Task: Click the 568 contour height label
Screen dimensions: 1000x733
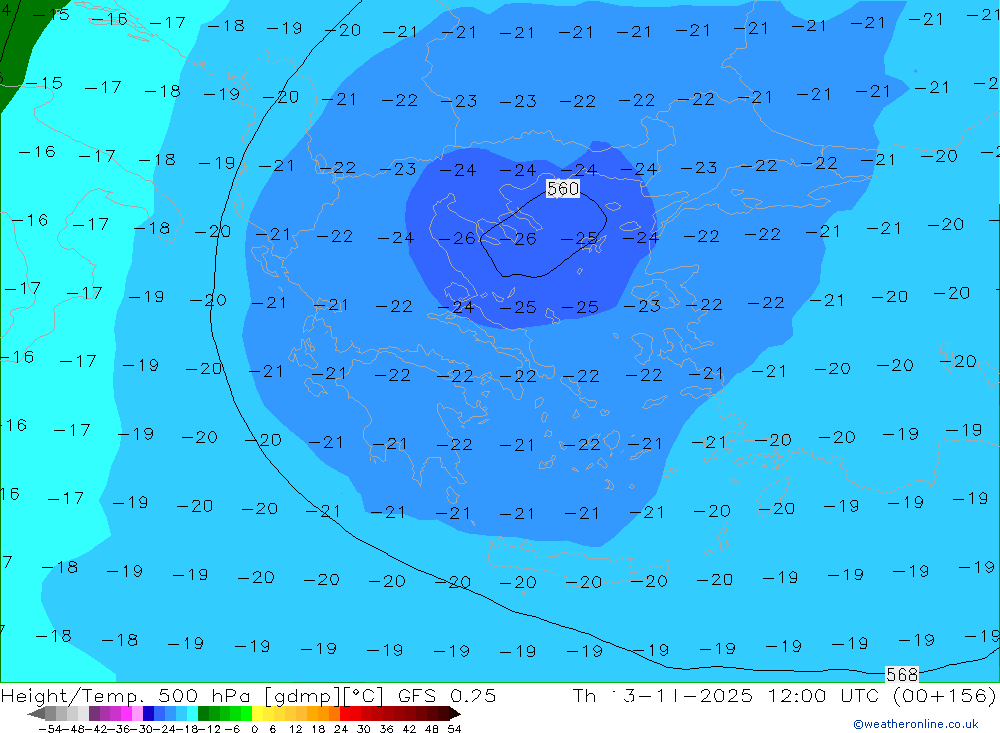Action: click(x=902, y=674)
